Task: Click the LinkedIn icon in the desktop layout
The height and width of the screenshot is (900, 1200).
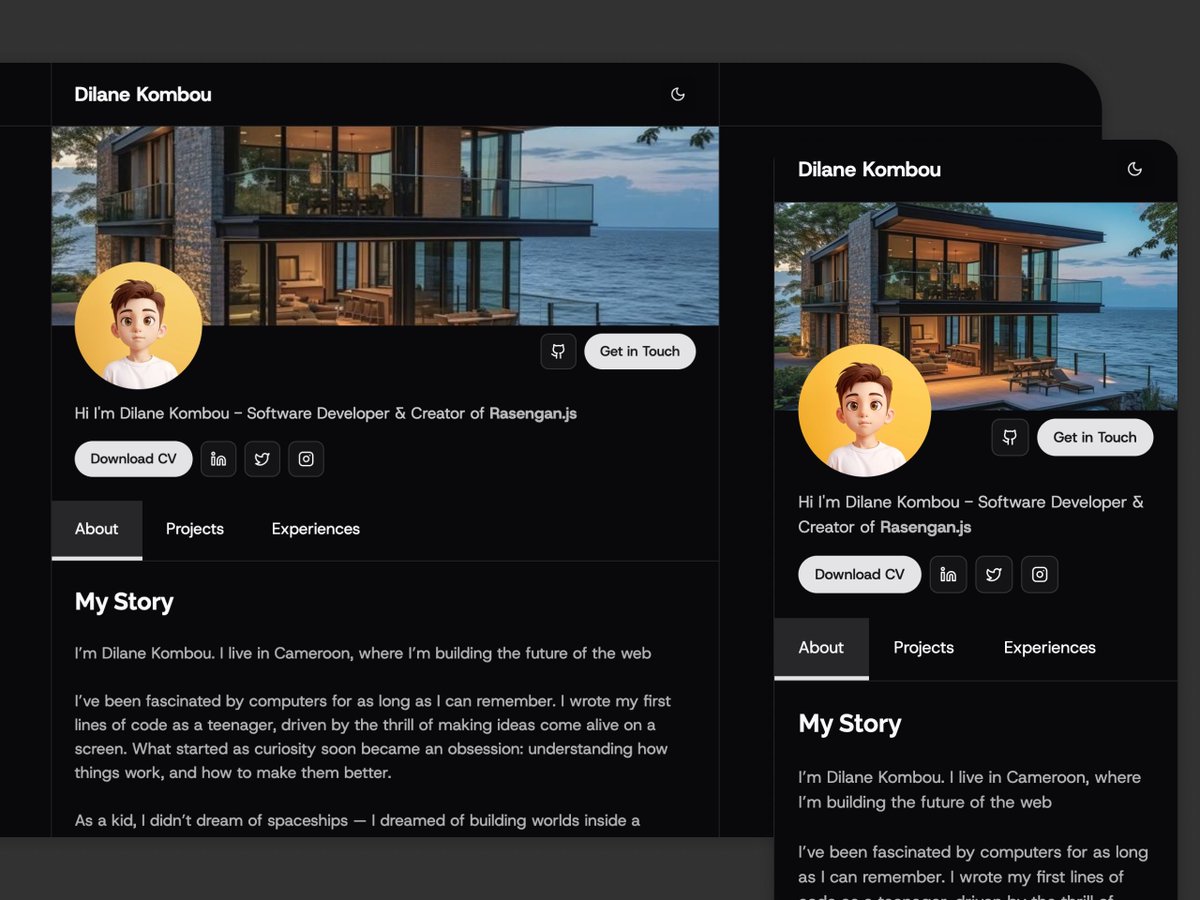Action: (218, 459)
